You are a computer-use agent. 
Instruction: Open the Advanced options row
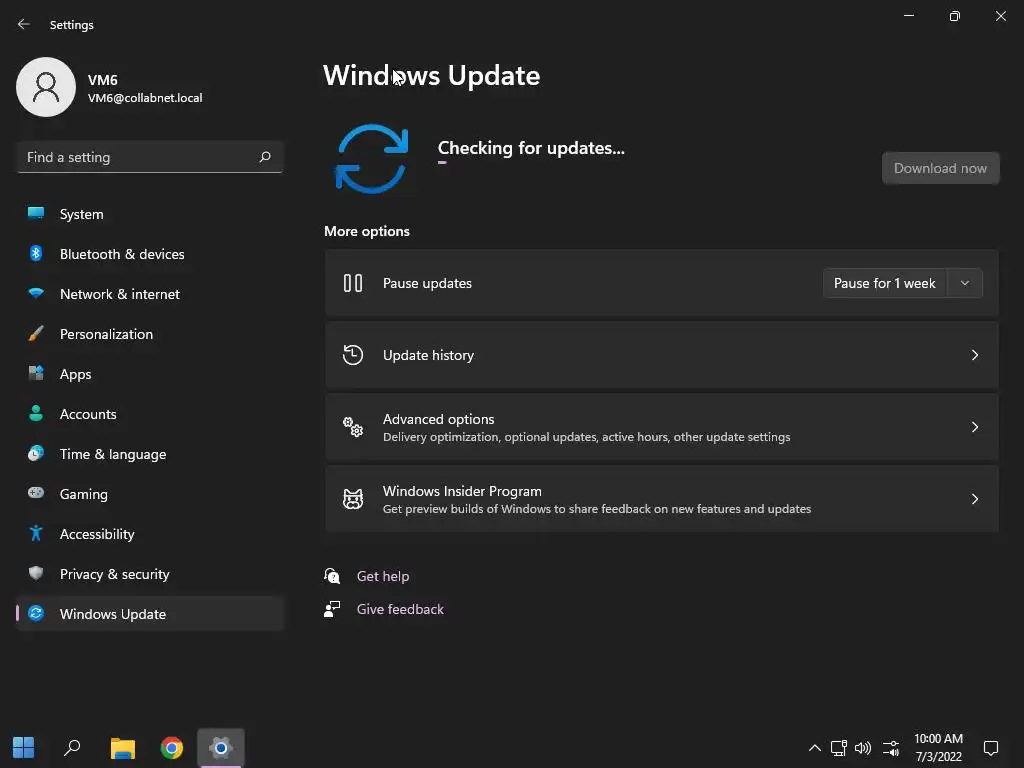click(662, 426)
